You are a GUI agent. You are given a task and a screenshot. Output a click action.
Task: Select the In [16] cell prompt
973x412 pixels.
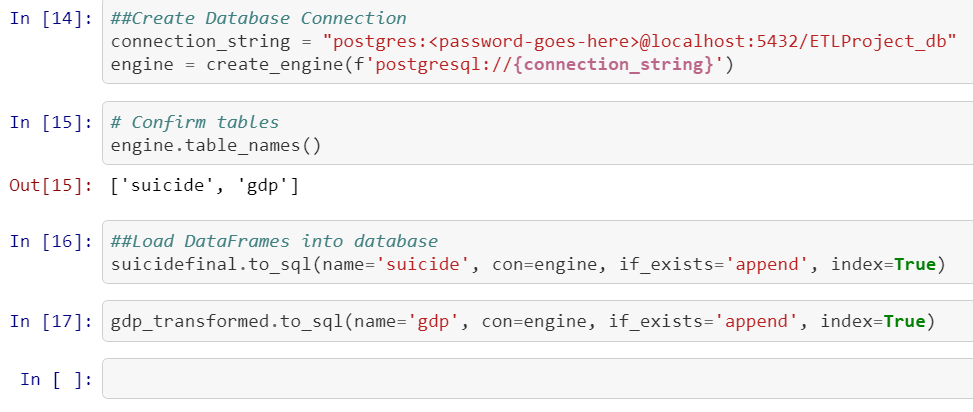[x=50, y=241]
